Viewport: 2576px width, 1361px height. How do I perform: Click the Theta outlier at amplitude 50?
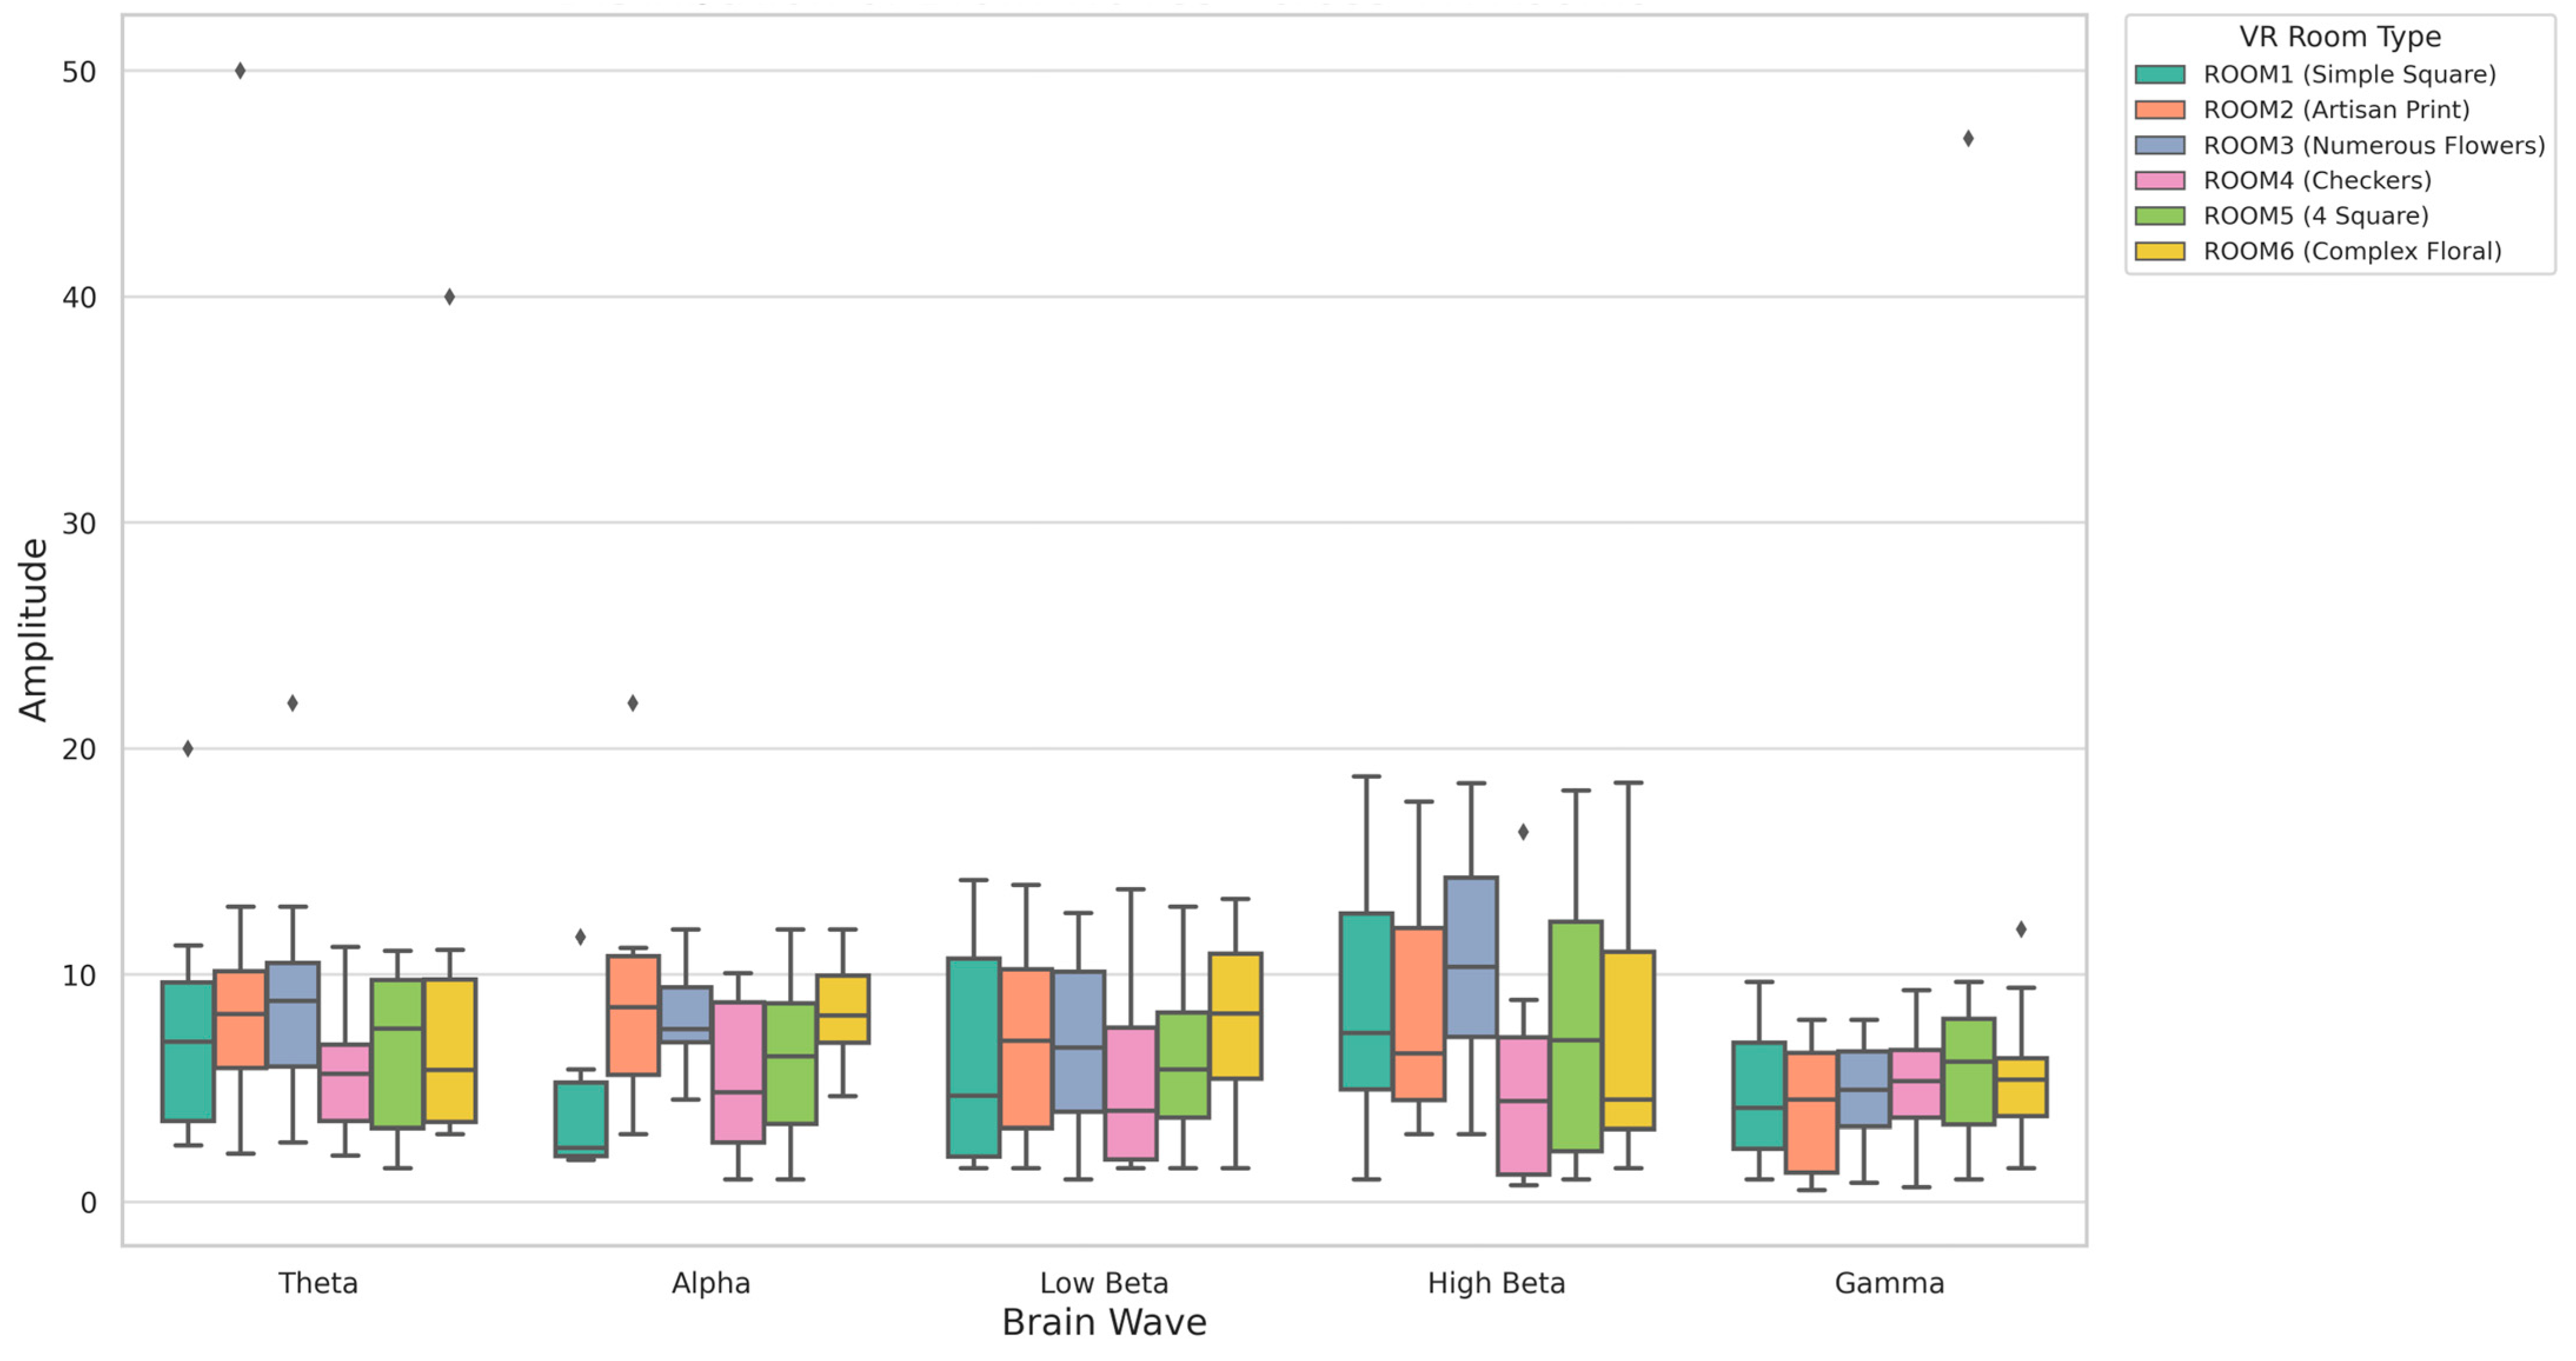(x=240, y=71)
